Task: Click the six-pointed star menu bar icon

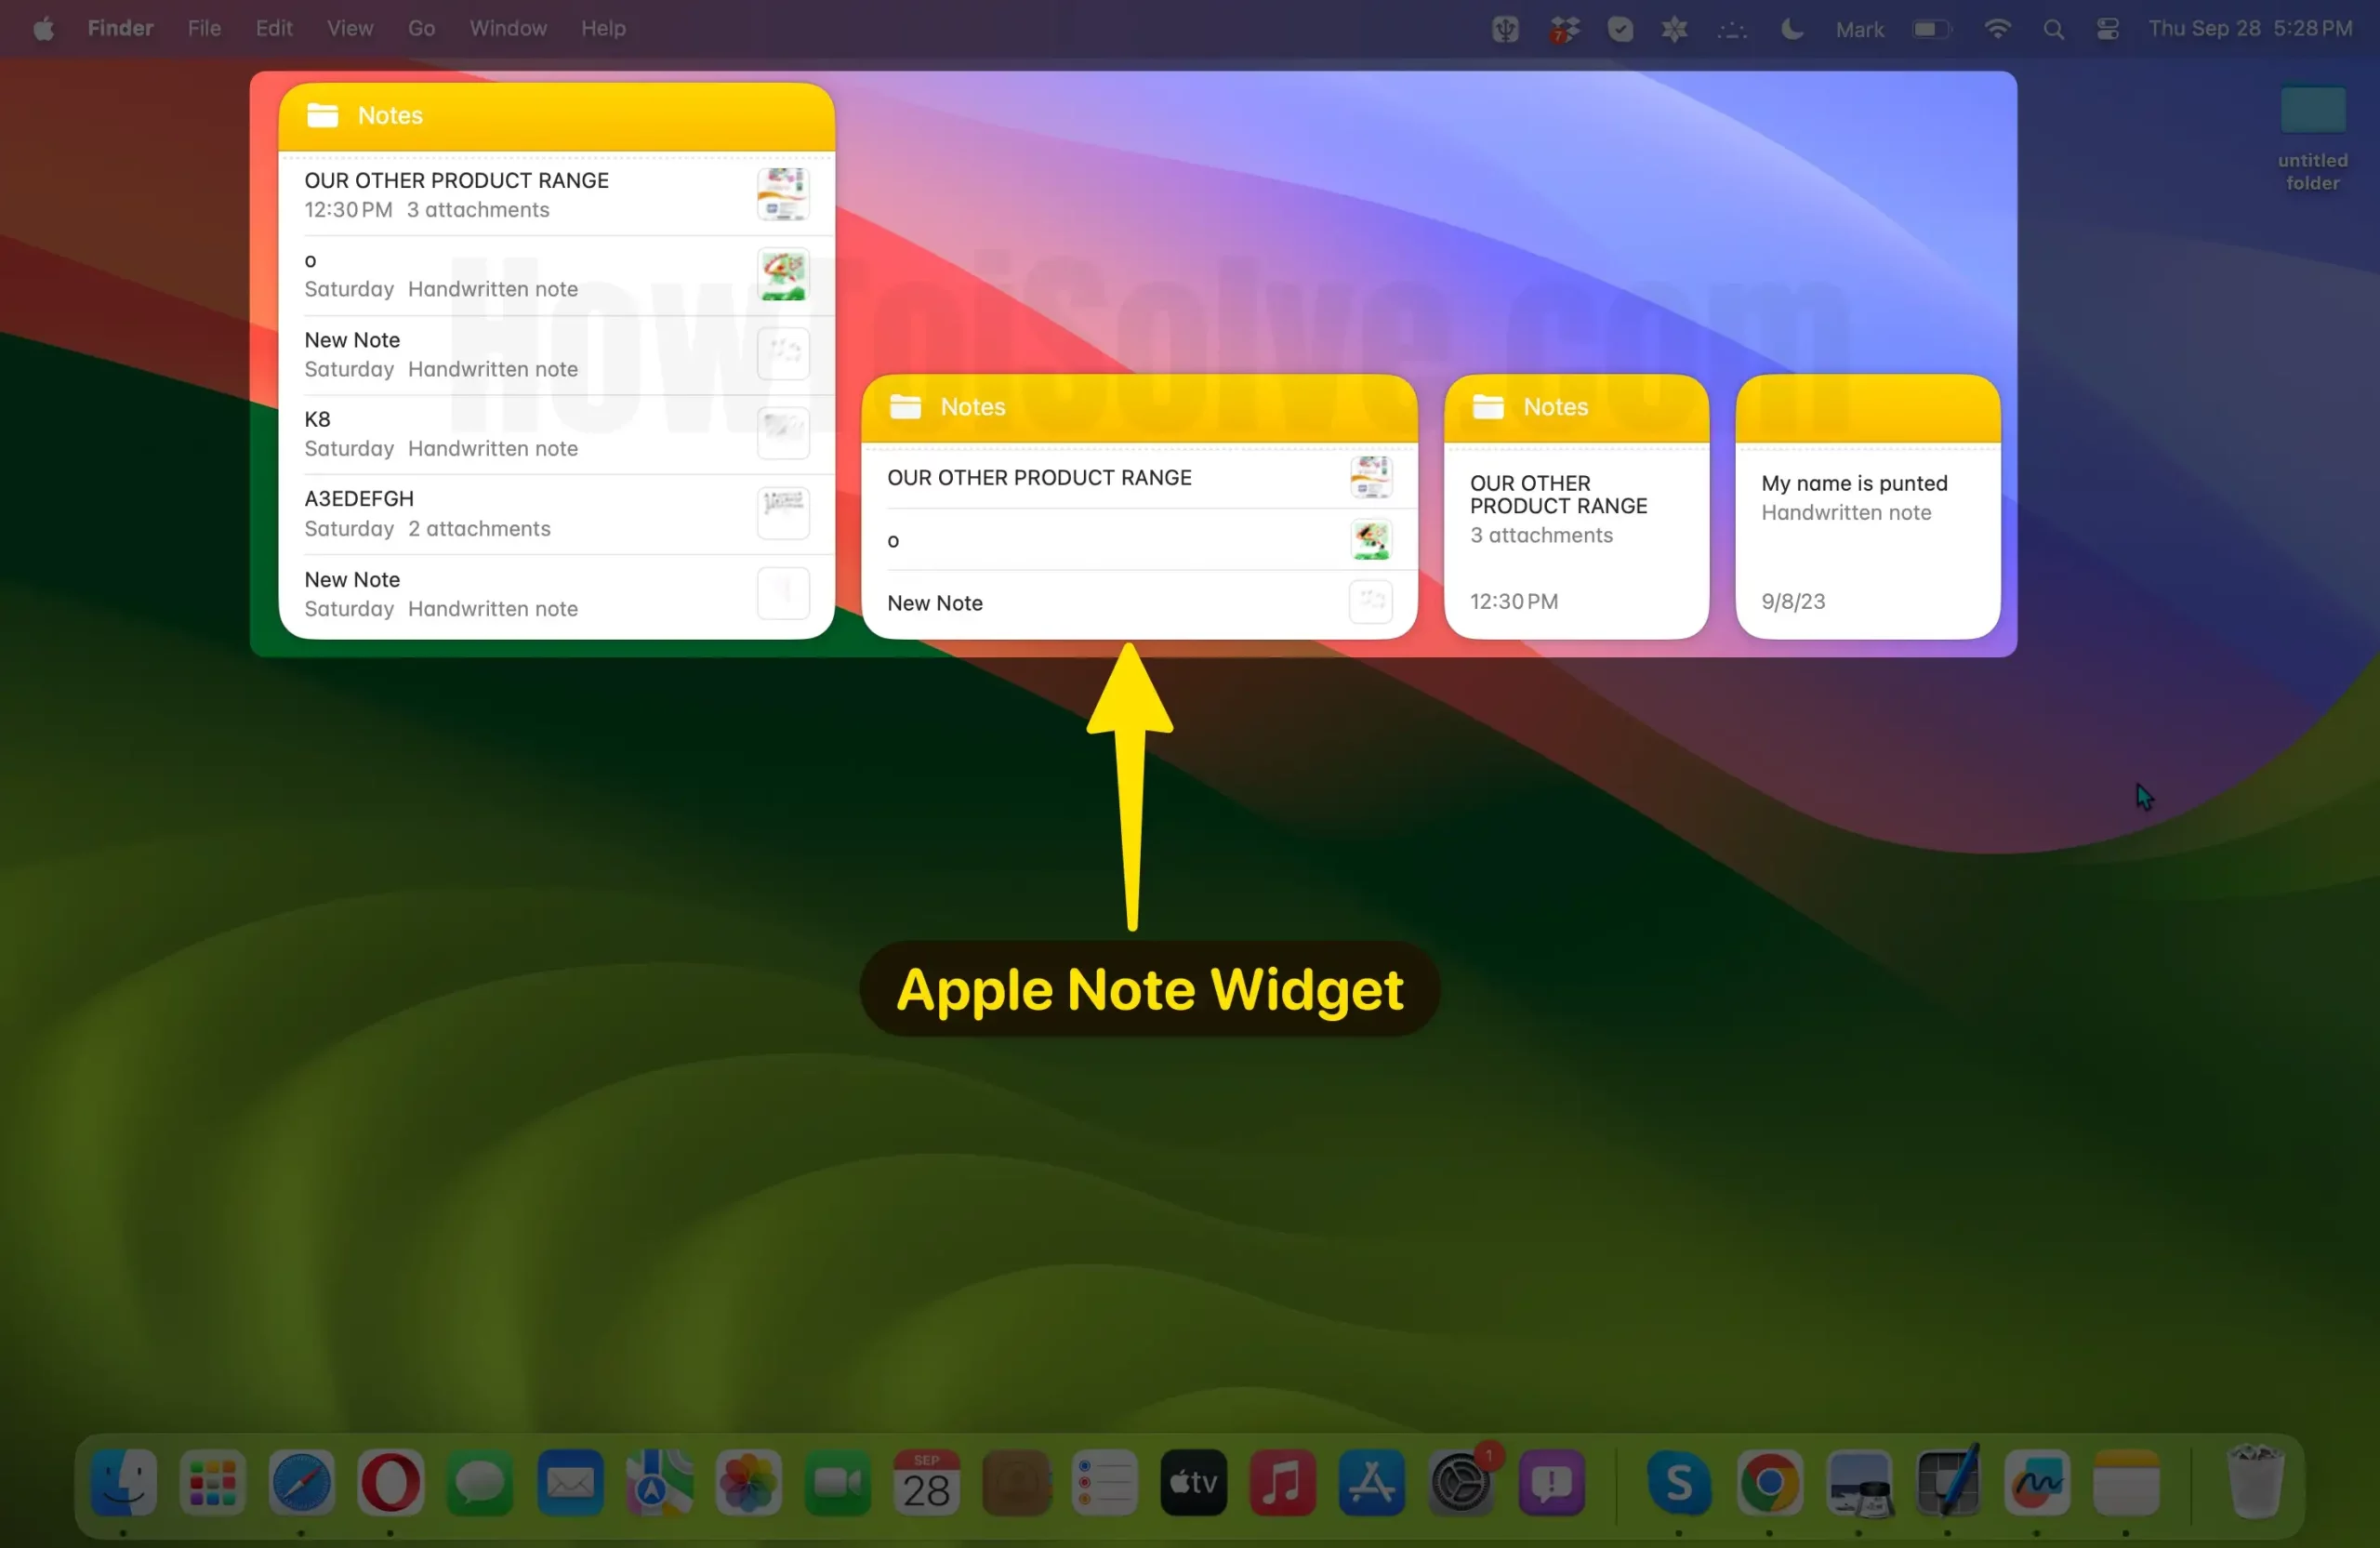Action: tap(1674, 30)
